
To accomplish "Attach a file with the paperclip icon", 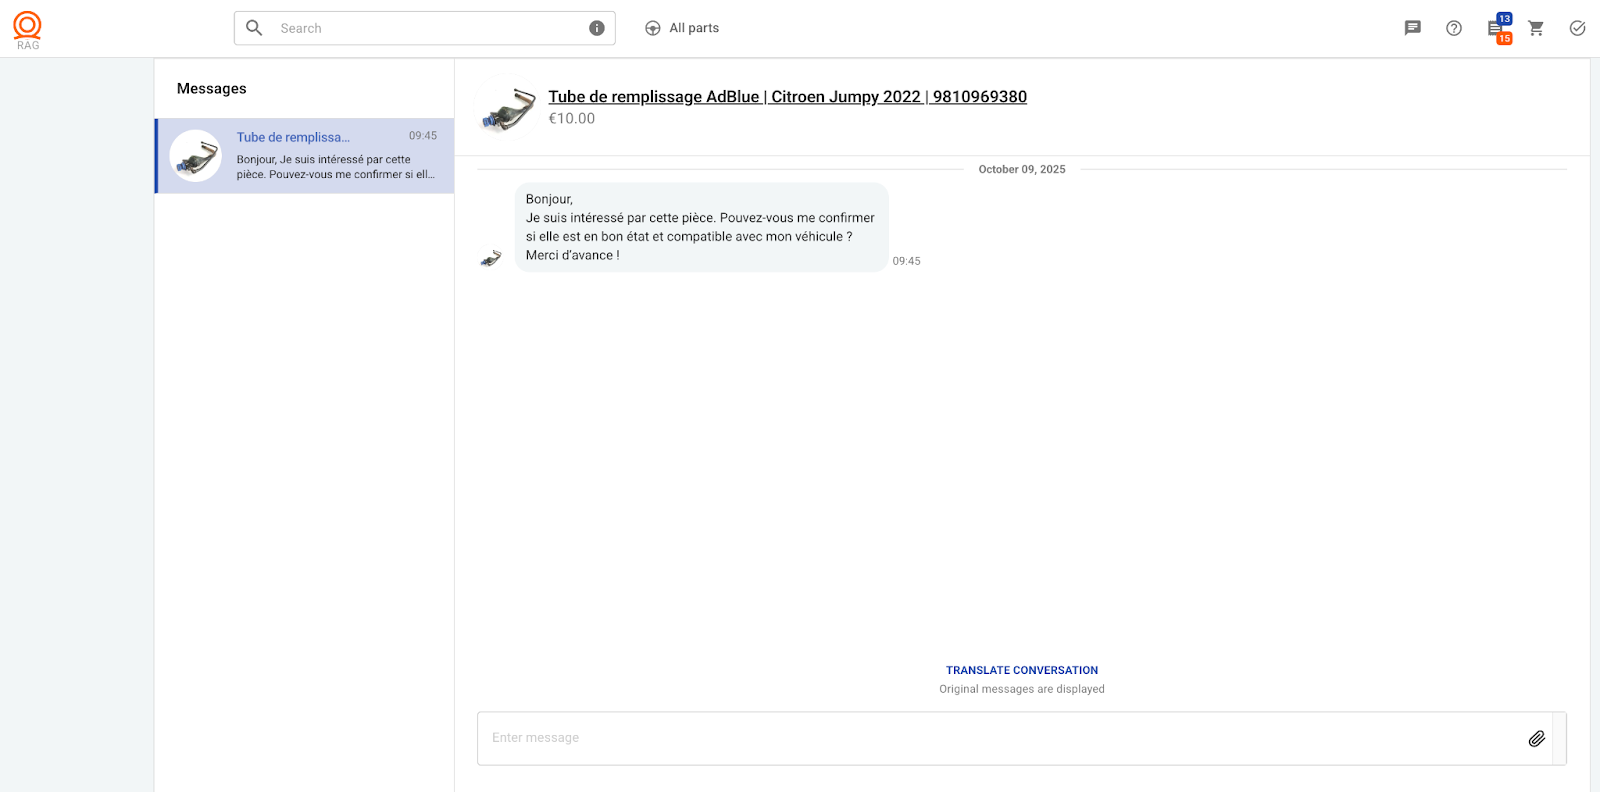I will pos(1537,738).
